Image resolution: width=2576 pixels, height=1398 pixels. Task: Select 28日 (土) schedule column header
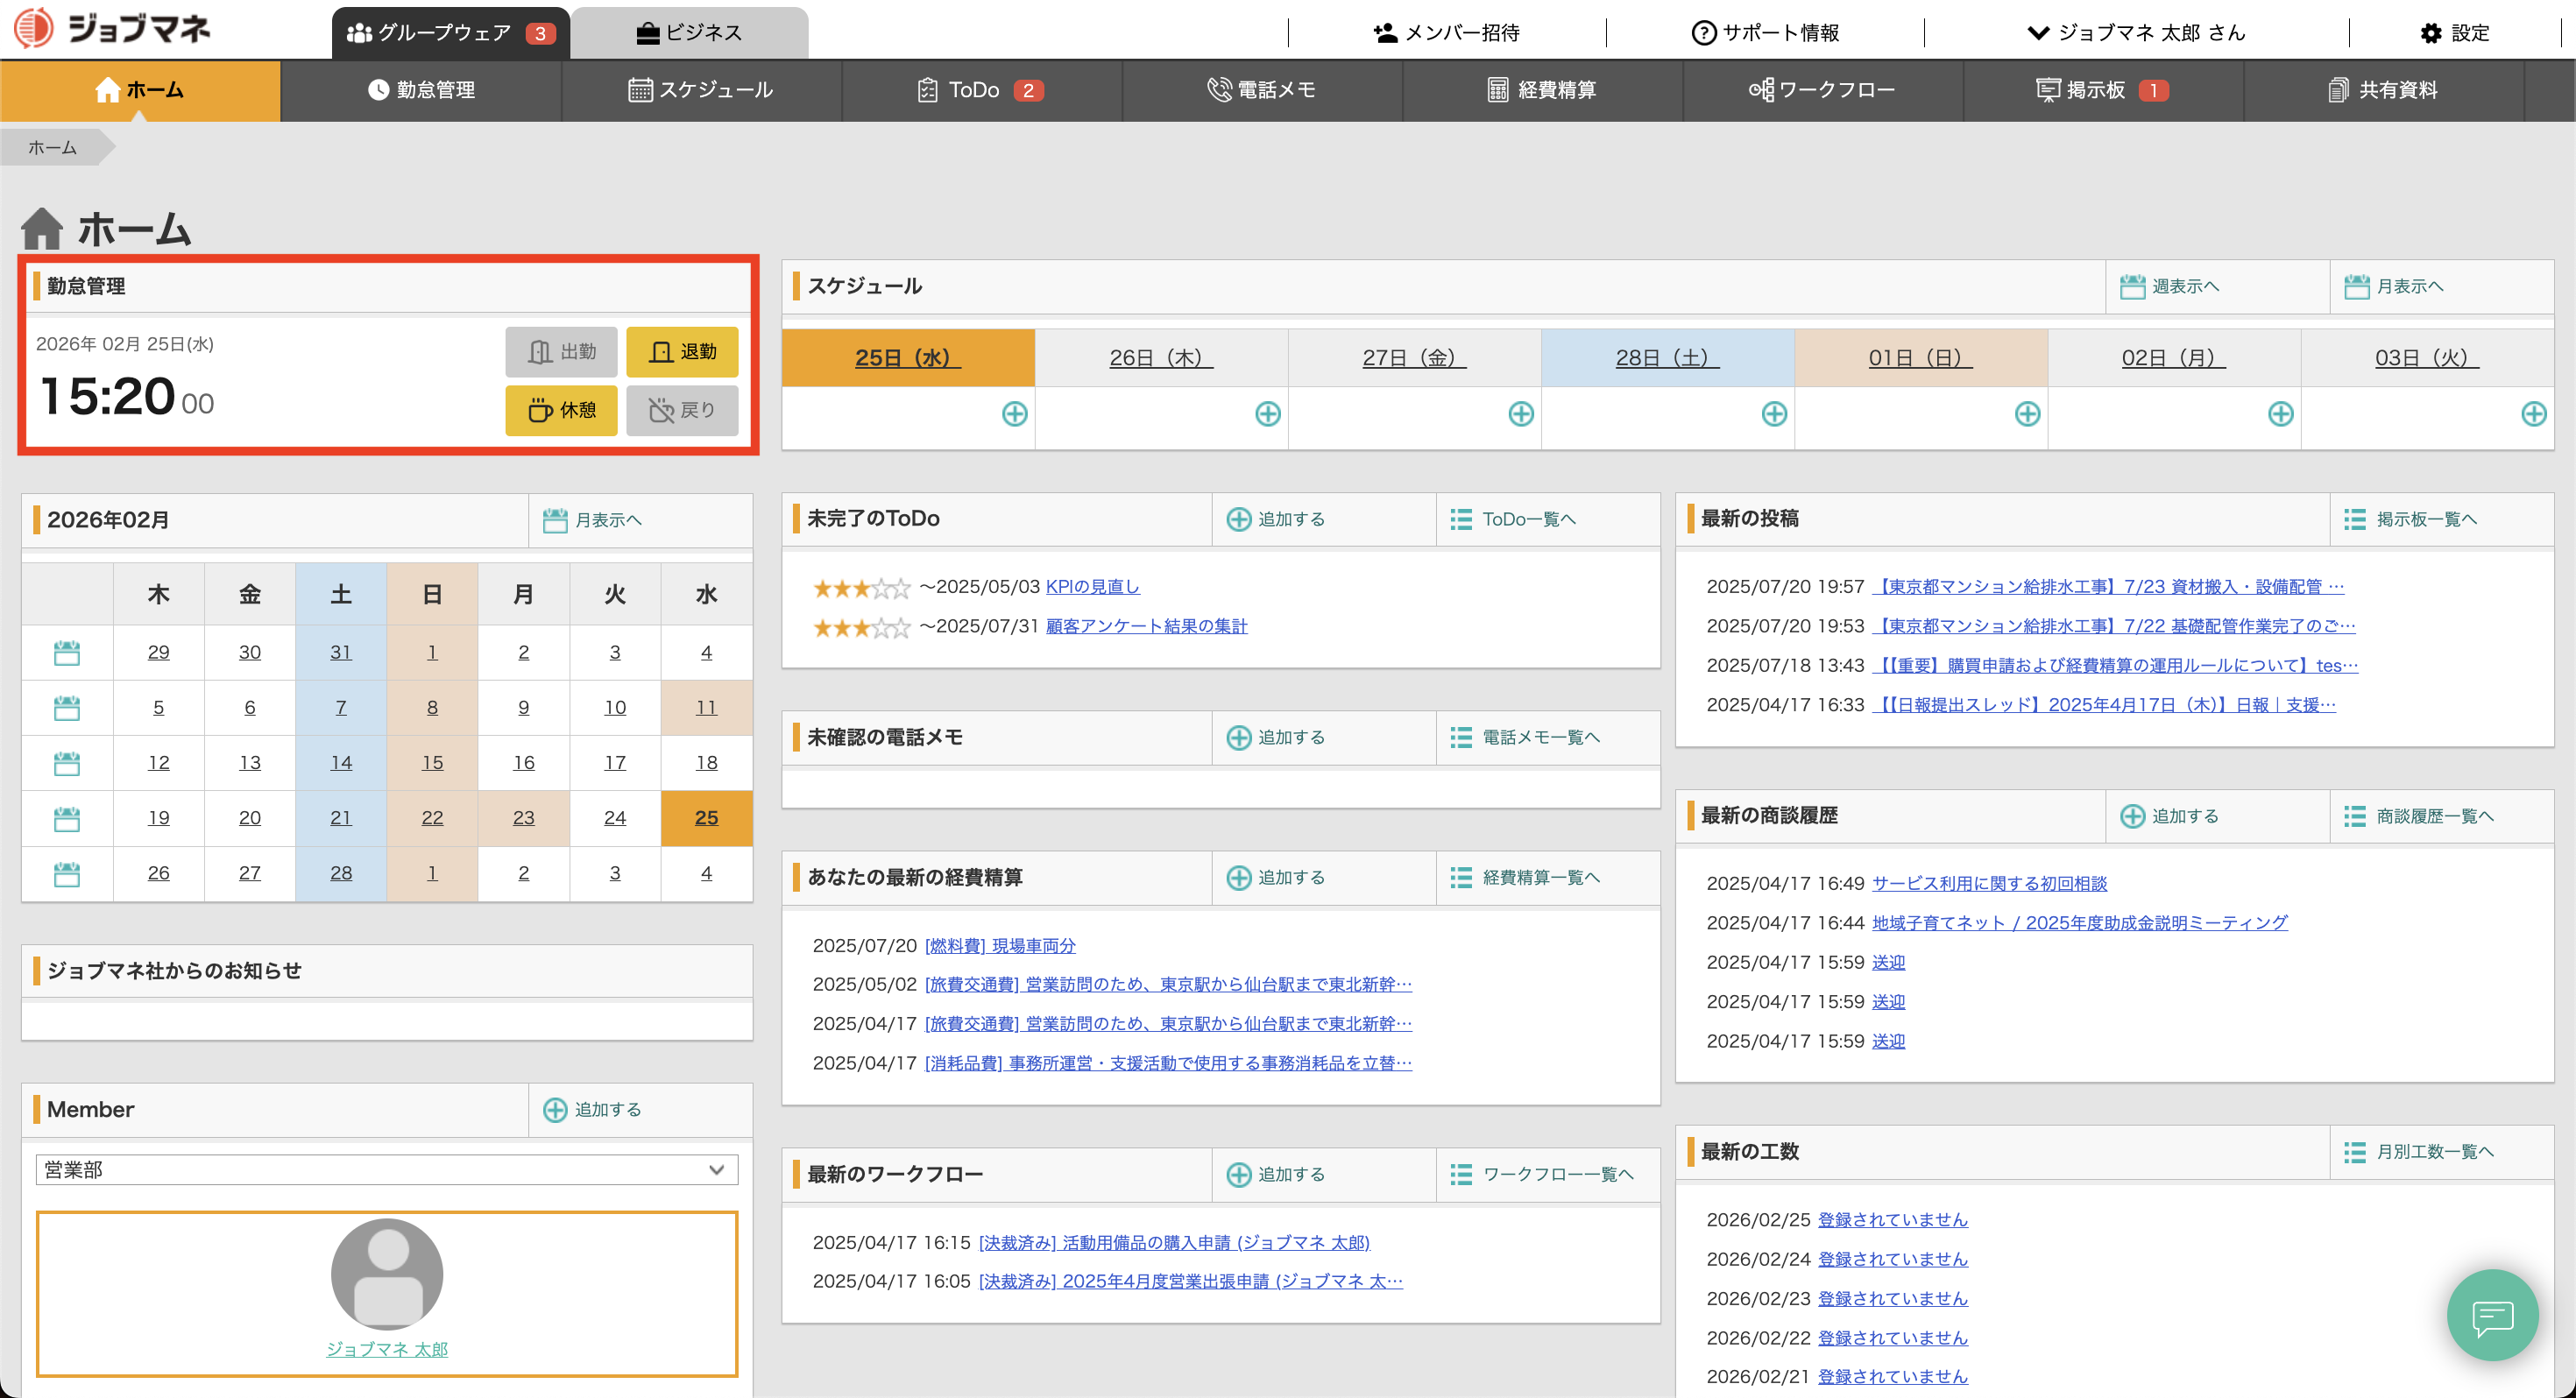pos(1667,358)
